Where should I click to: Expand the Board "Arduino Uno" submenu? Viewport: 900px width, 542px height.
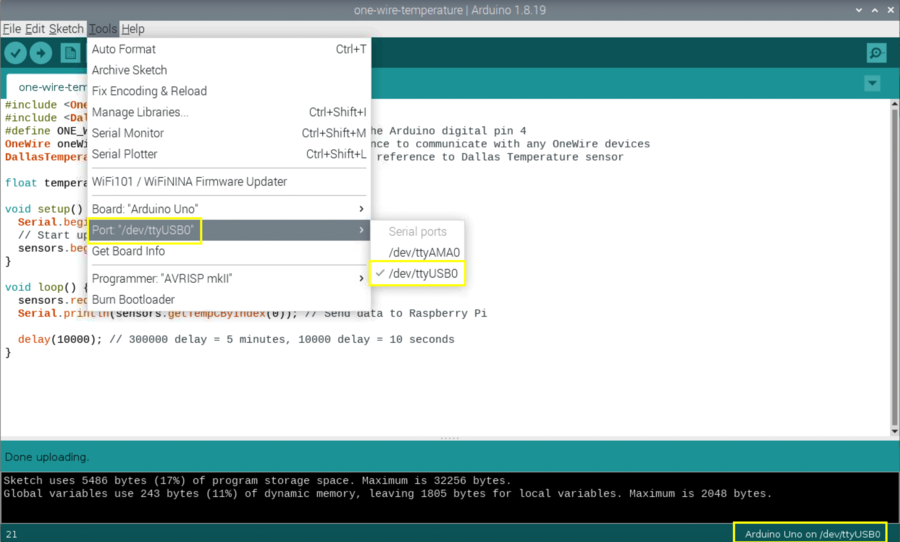(x=228, y=209)
